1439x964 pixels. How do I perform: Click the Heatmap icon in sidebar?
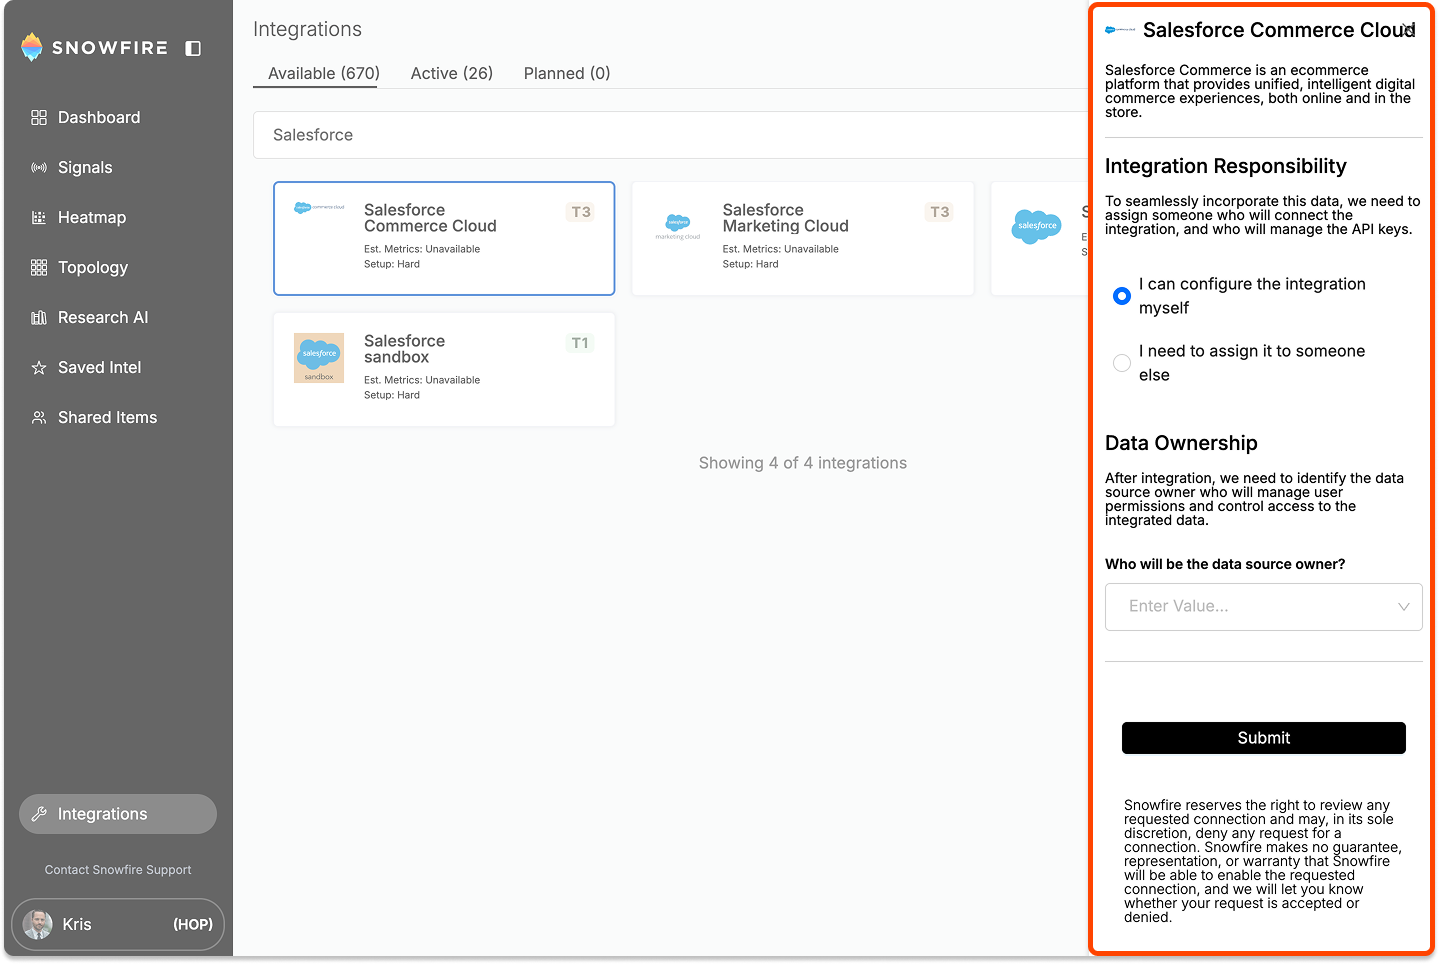pyautogui.click(x=39, y=218)
